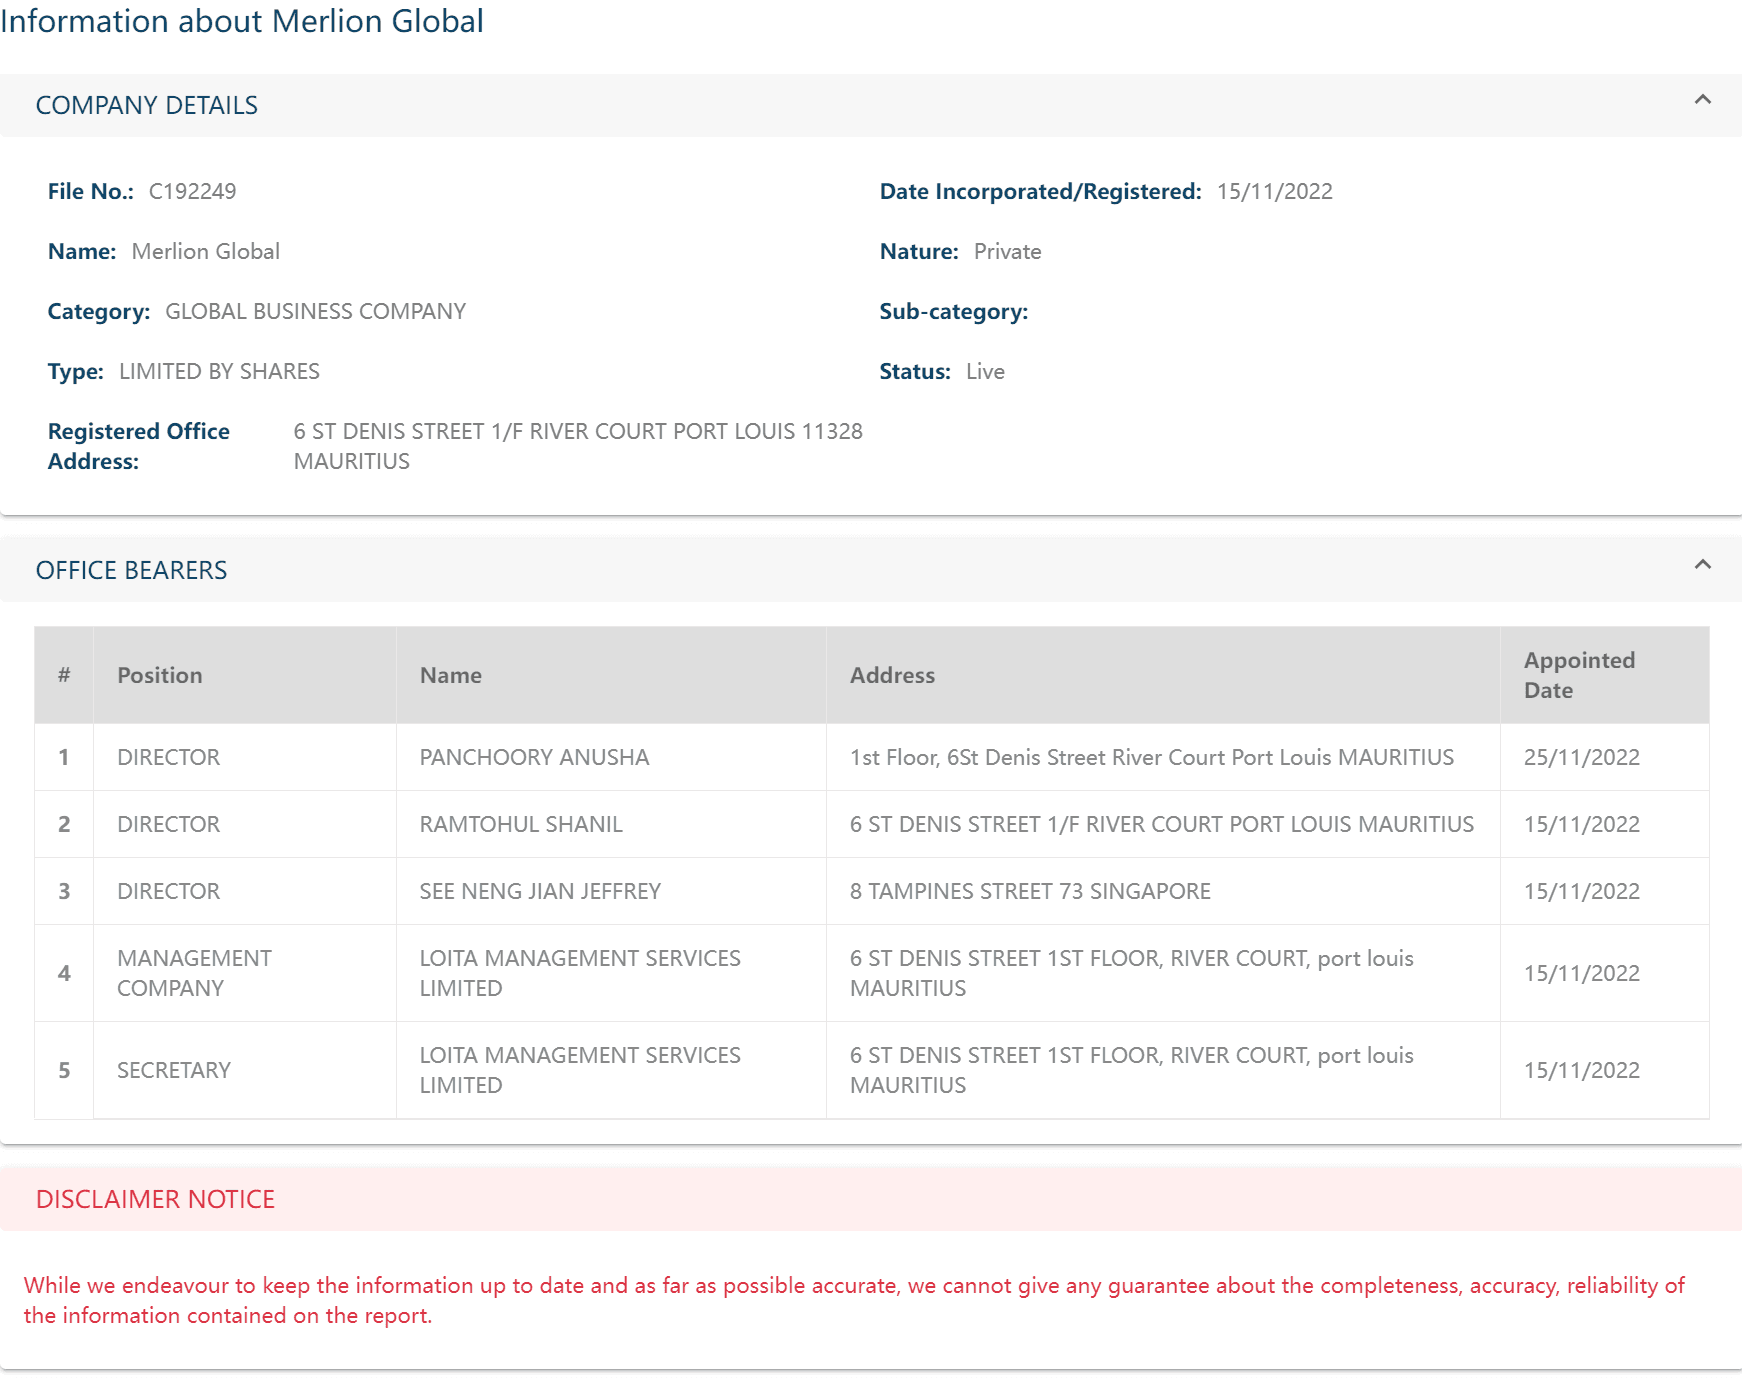Click row number 3 cell
The height and width of the screenshot is (1380, 1742).
click(64, 891)
